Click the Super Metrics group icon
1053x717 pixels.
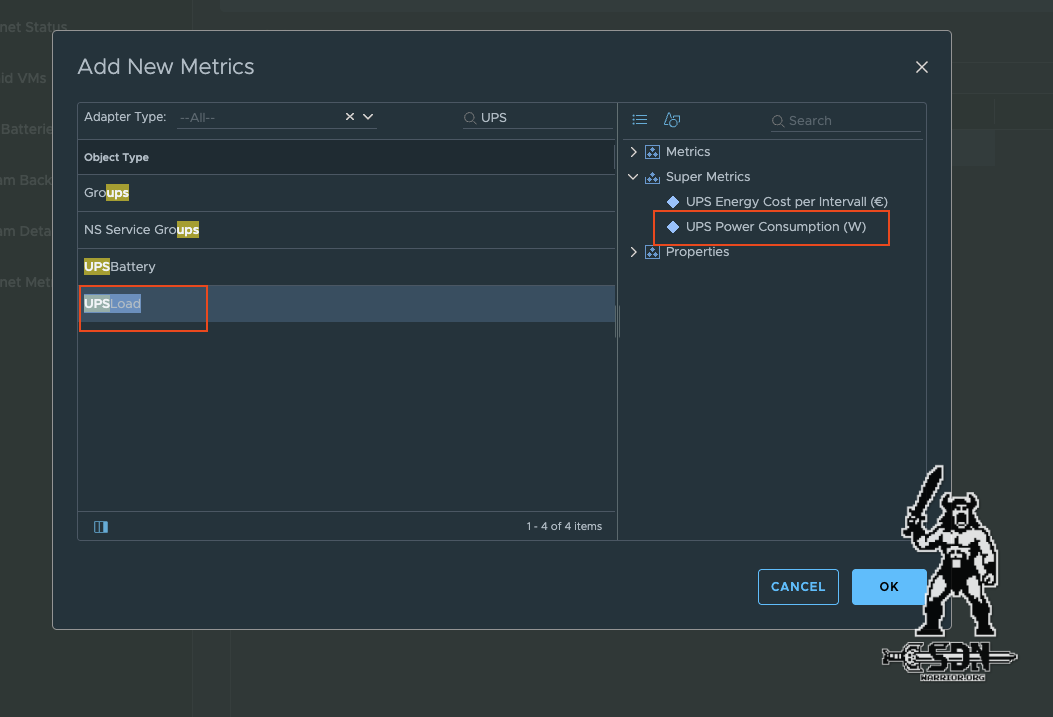tap(654, 176)
